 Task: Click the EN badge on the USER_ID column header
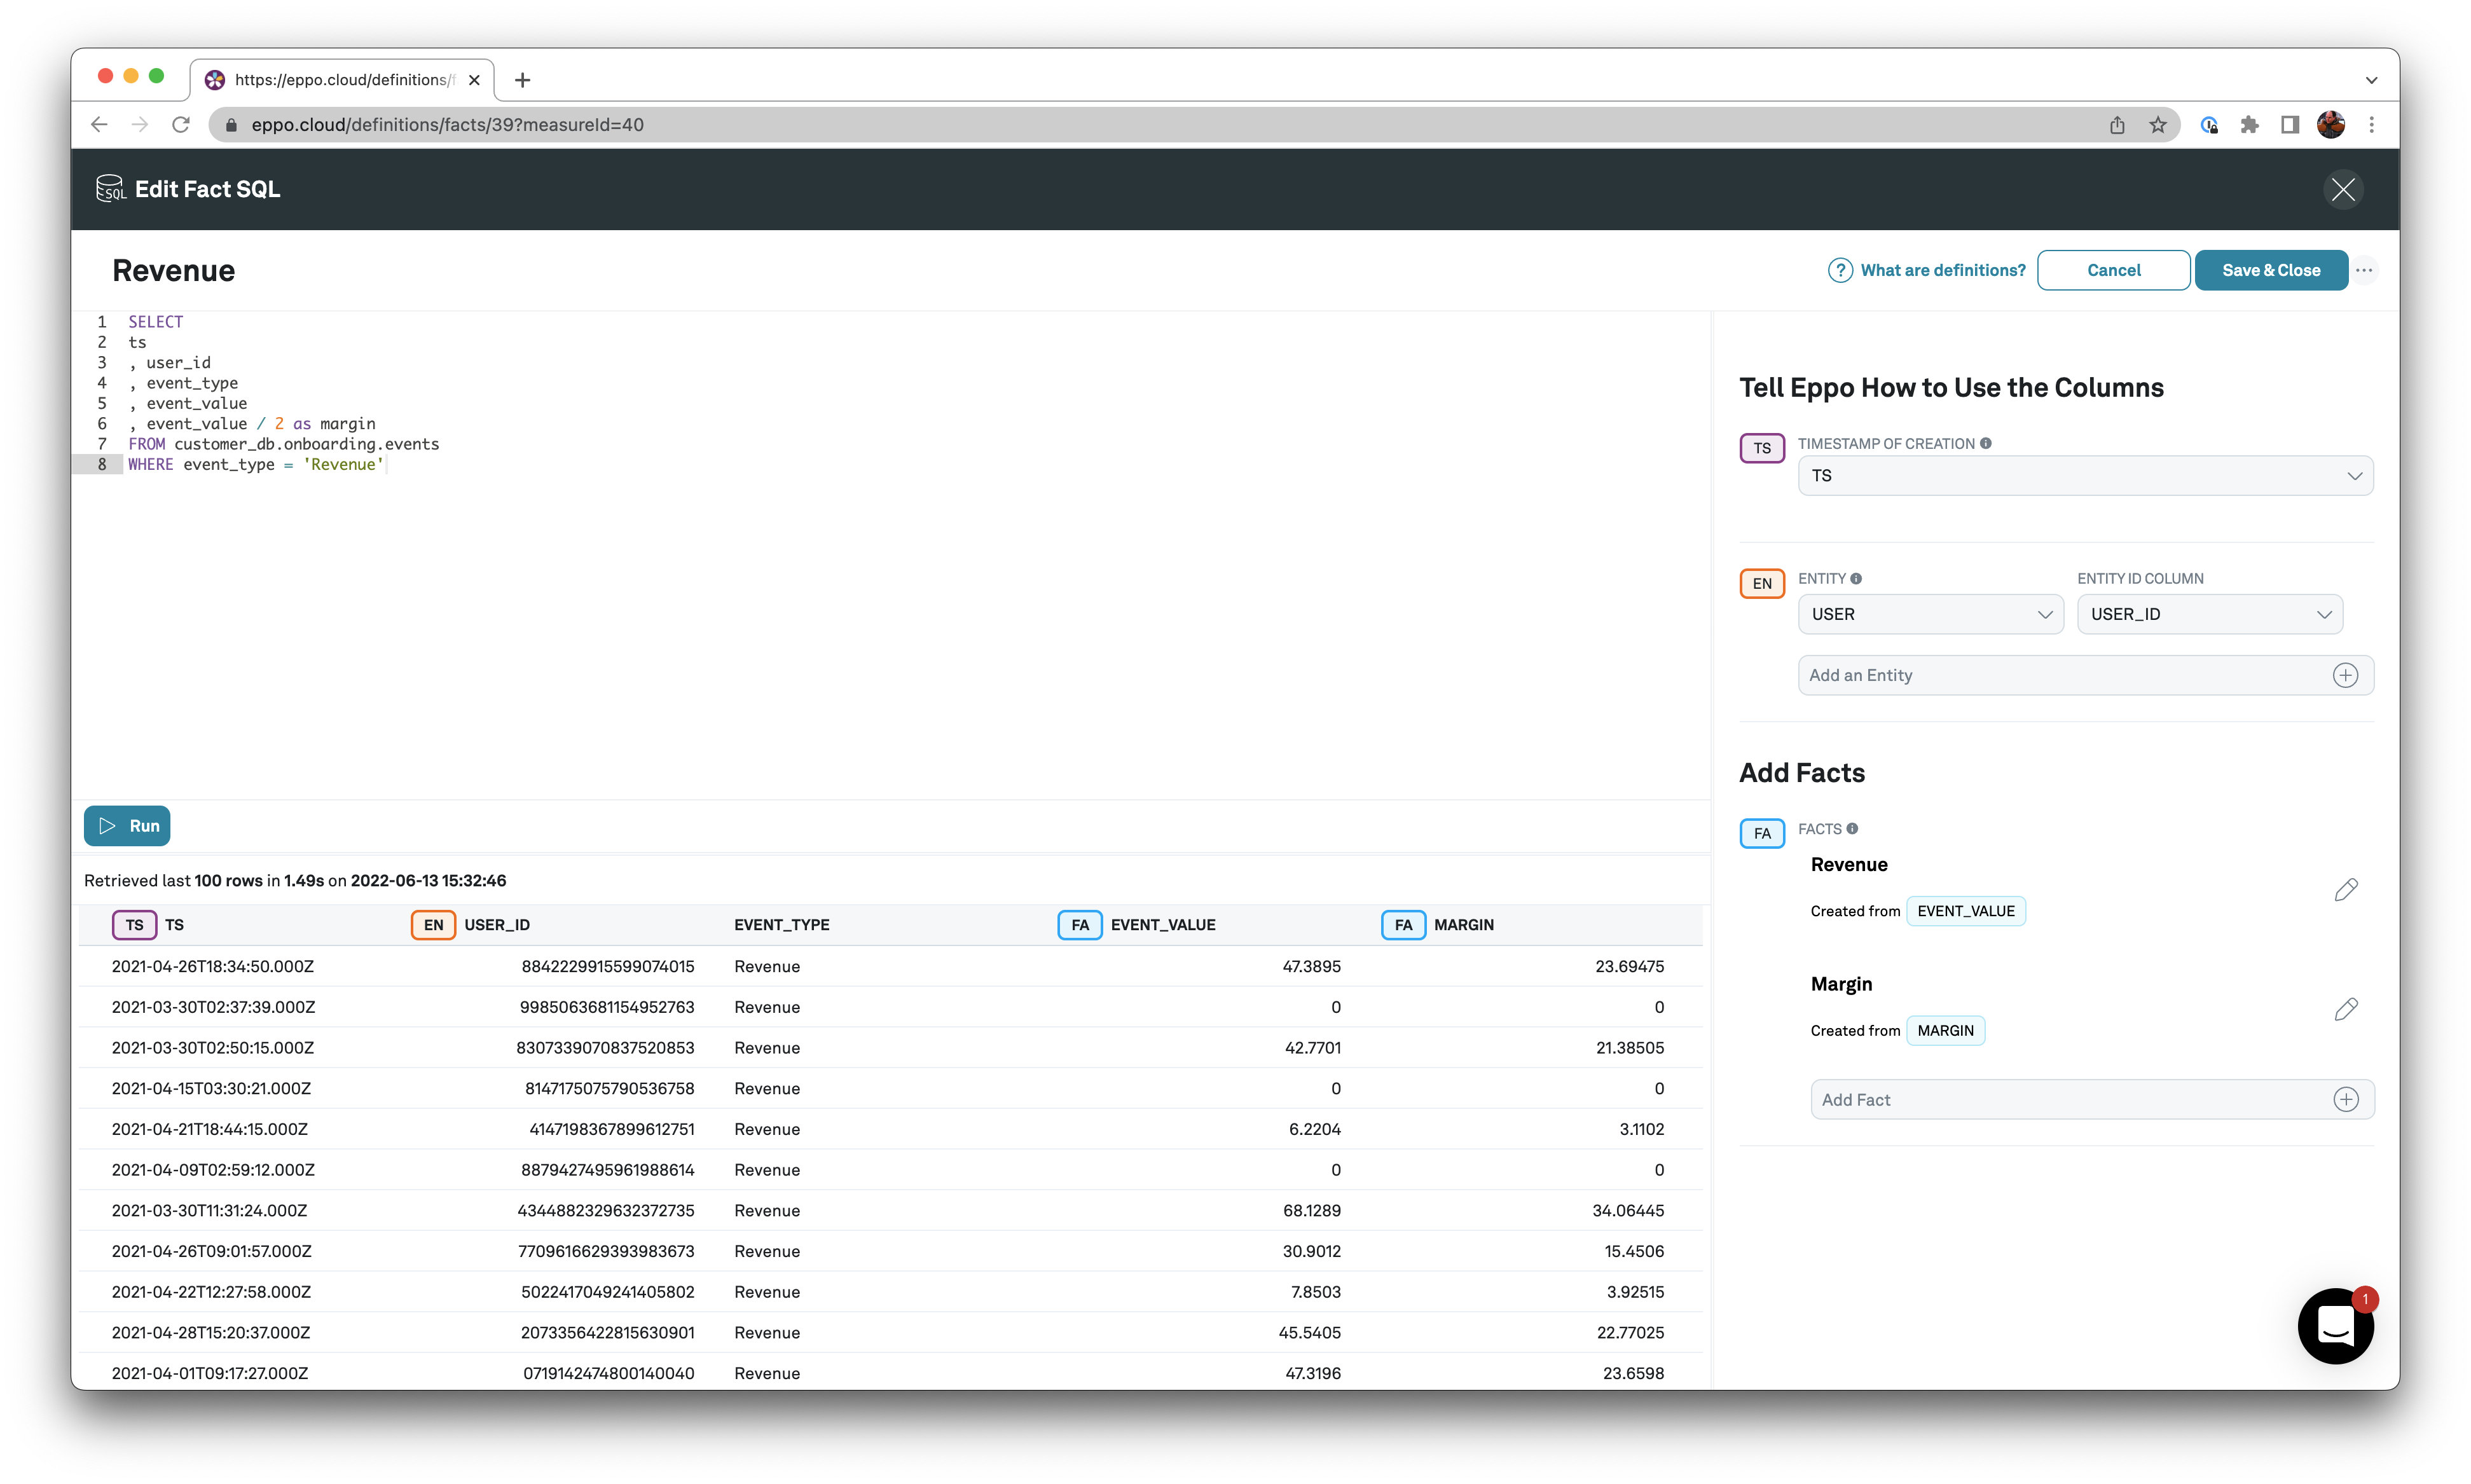pyautogui.click(x=432, y=924)
